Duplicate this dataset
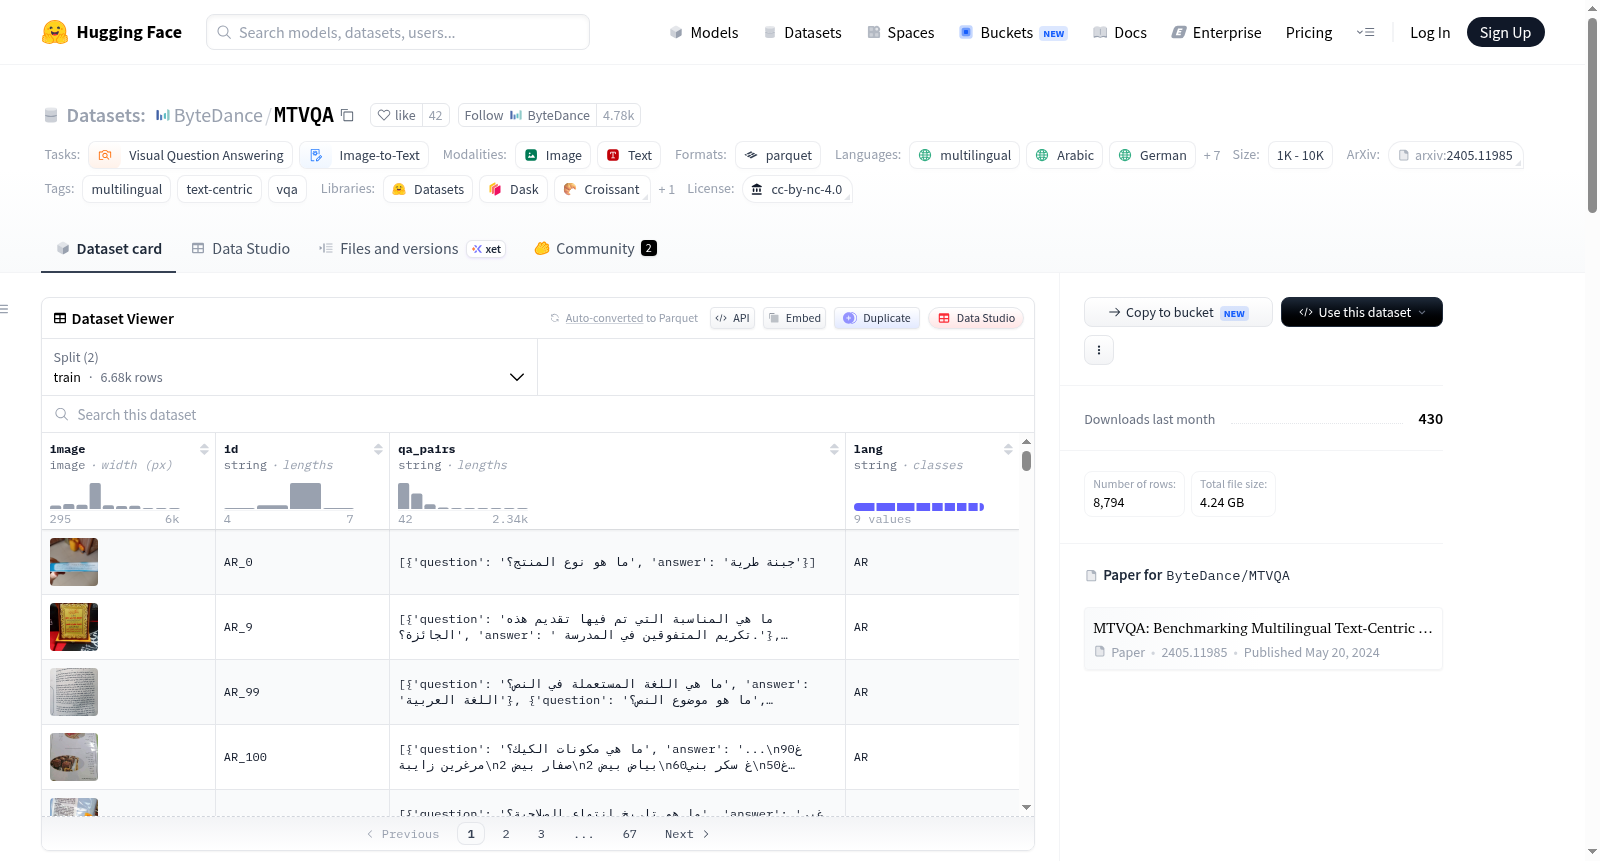Viewport: 1600px width, 861px height. click(x=876, y=318)
